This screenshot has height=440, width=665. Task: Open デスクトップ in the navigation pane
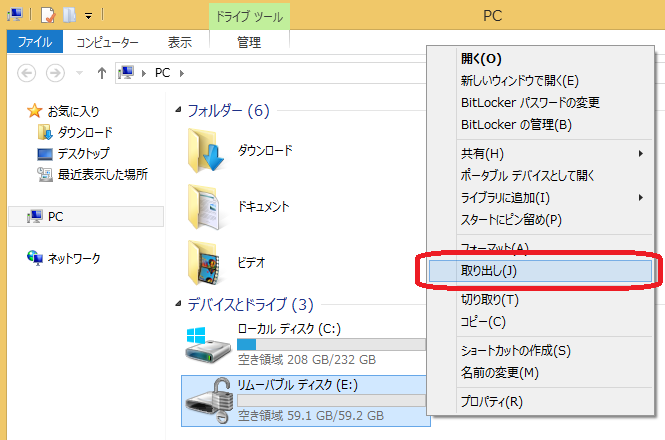coord(84,153)
